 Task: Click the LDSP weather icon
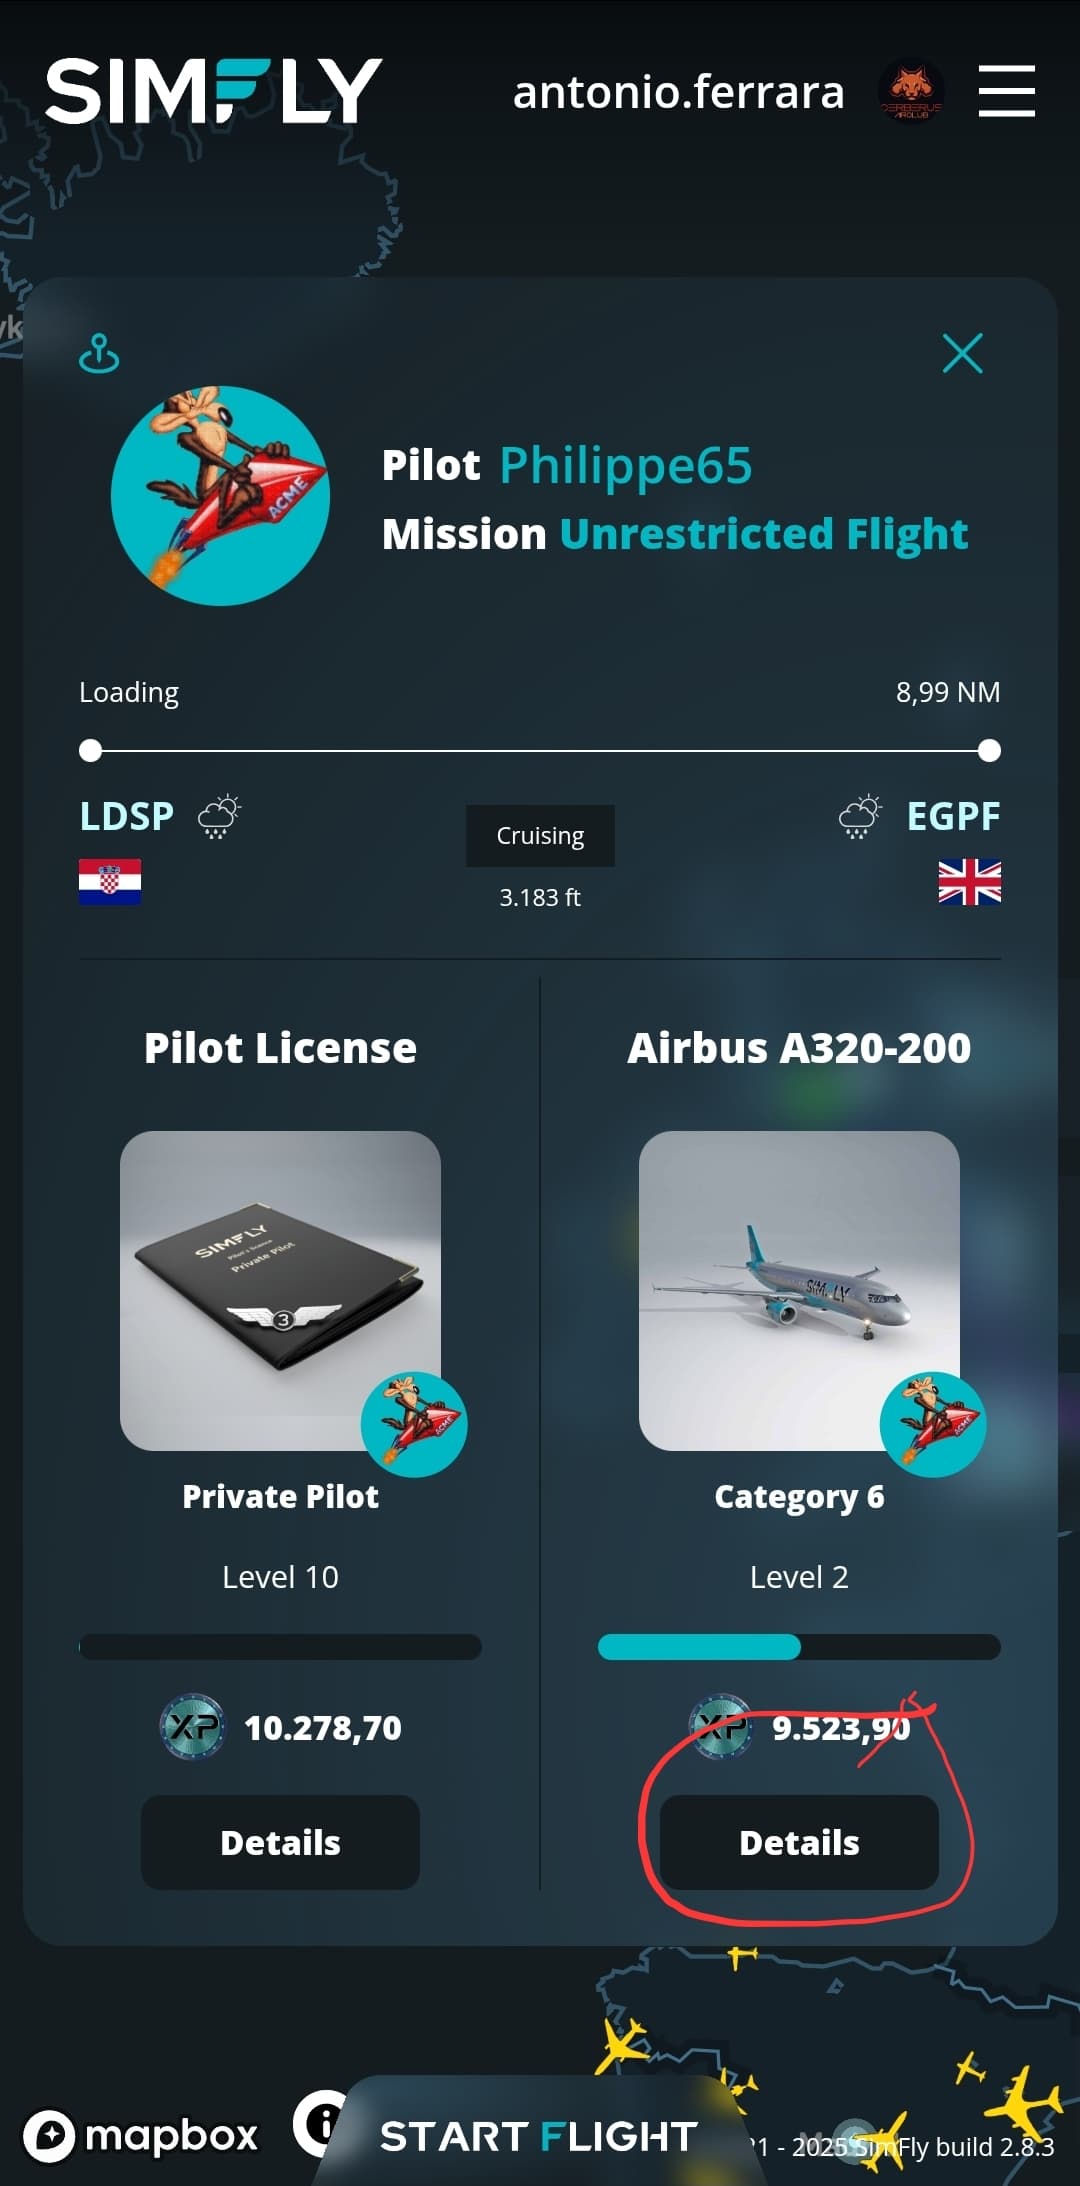coord(219,816)
